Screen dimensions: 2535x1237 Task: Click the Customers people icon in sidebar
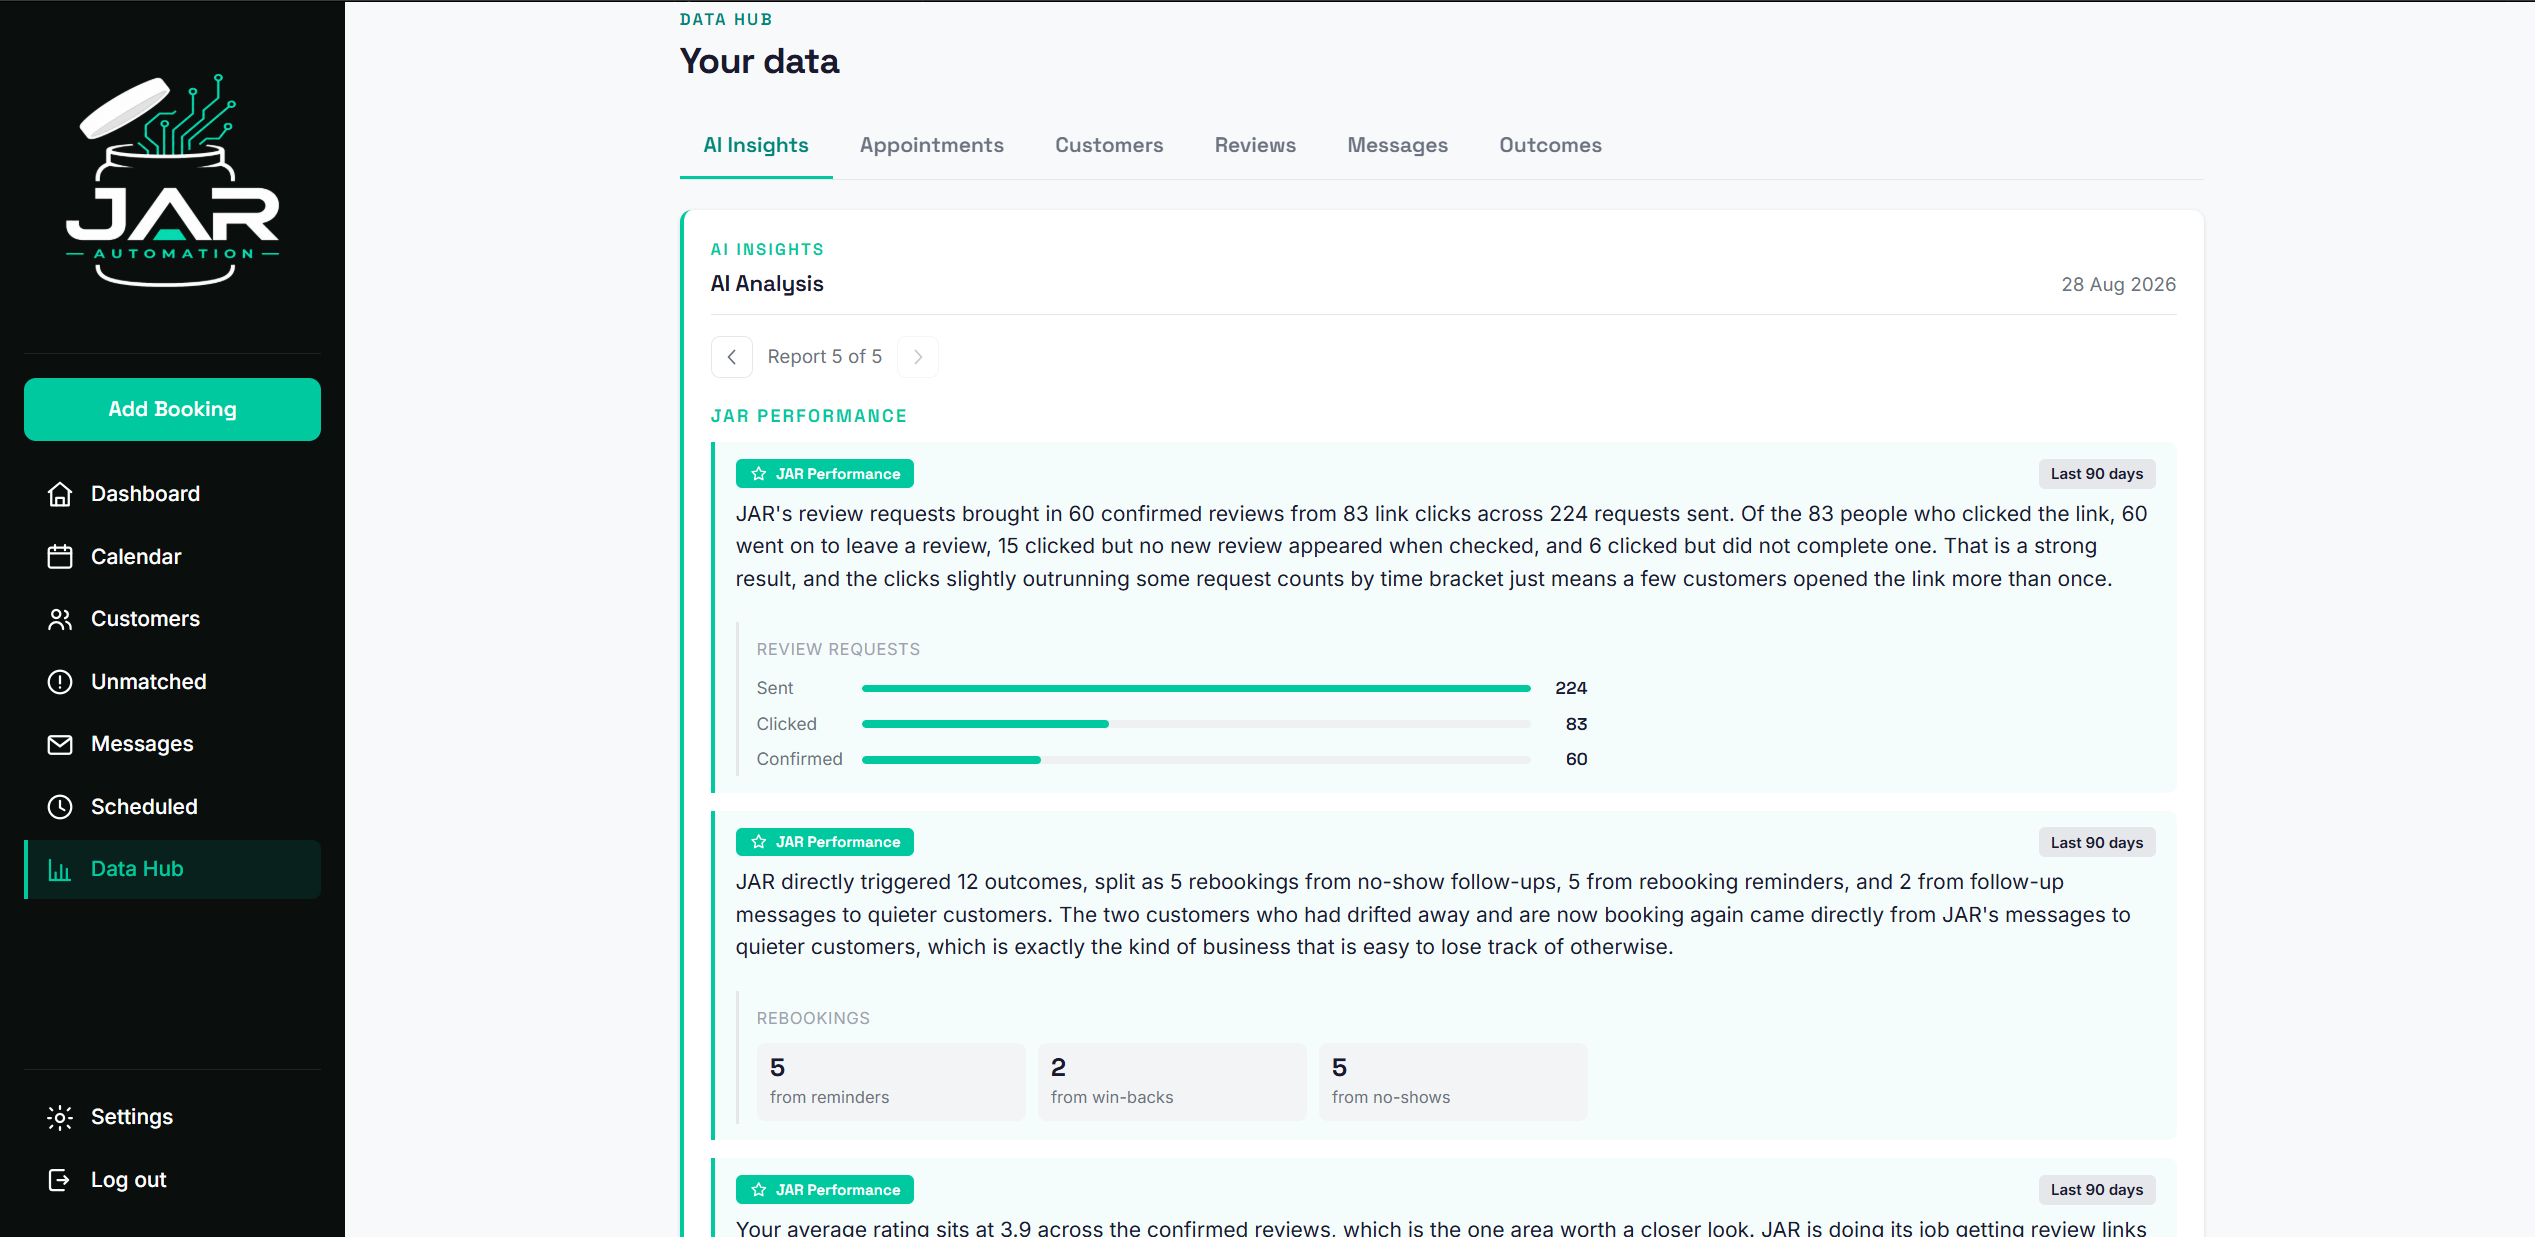click(60, 619)
